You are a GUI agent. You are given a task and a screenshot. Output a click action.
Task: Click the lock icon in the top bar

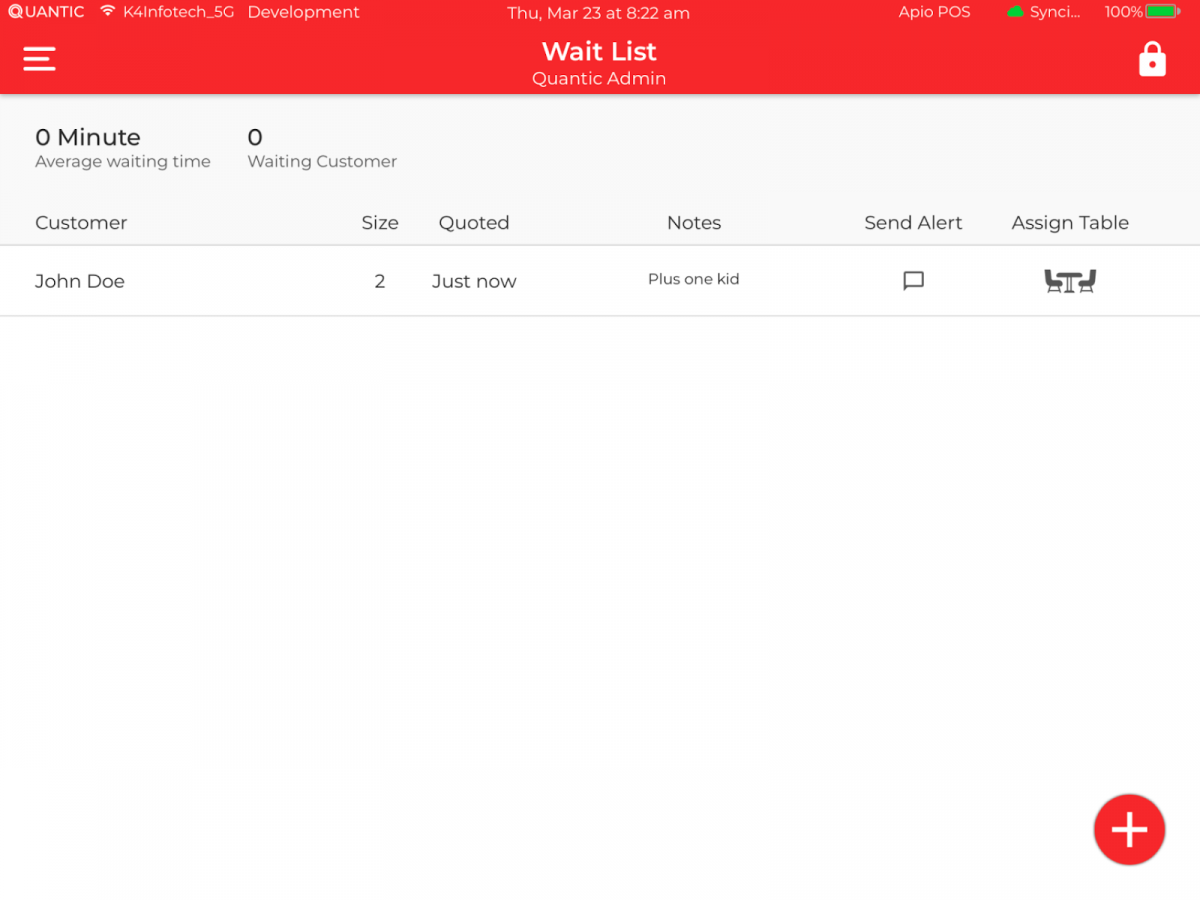(x=1152, y=58)
